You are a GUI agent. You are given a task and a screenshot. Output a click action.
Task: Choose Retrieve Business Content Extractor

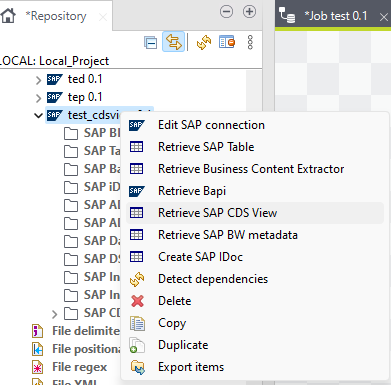tap(255, 169)
